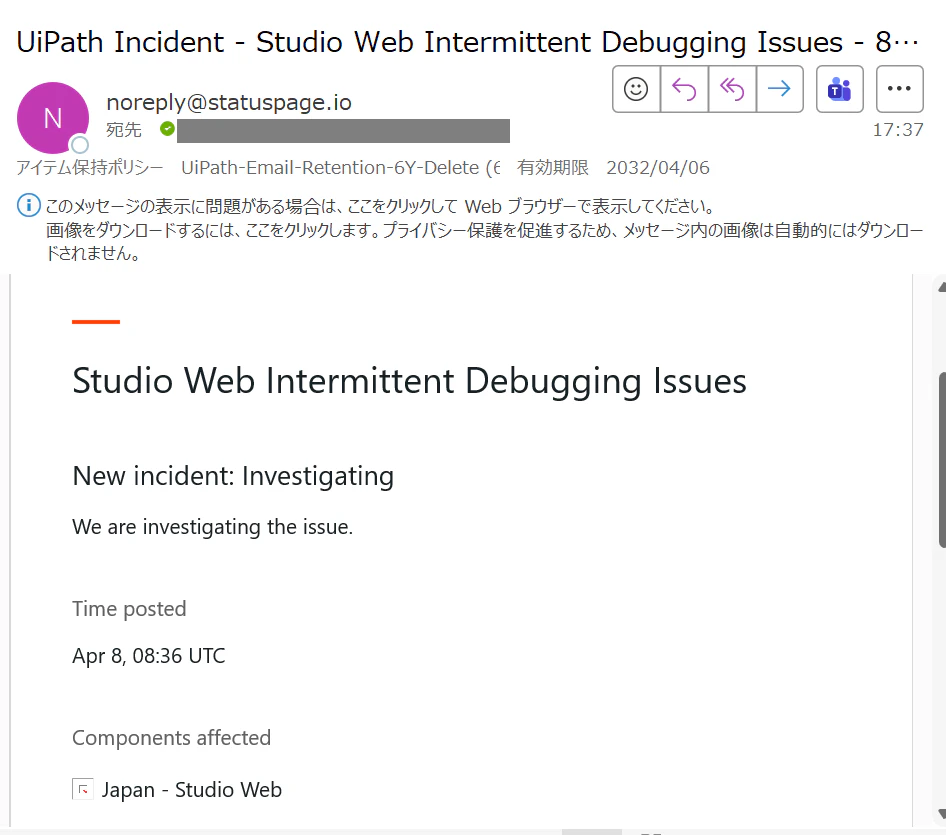Click the UiPath-Email-Retention-6Y-Delete policy text
Screen dimensions: 946x835
click(x=341, y=167)
